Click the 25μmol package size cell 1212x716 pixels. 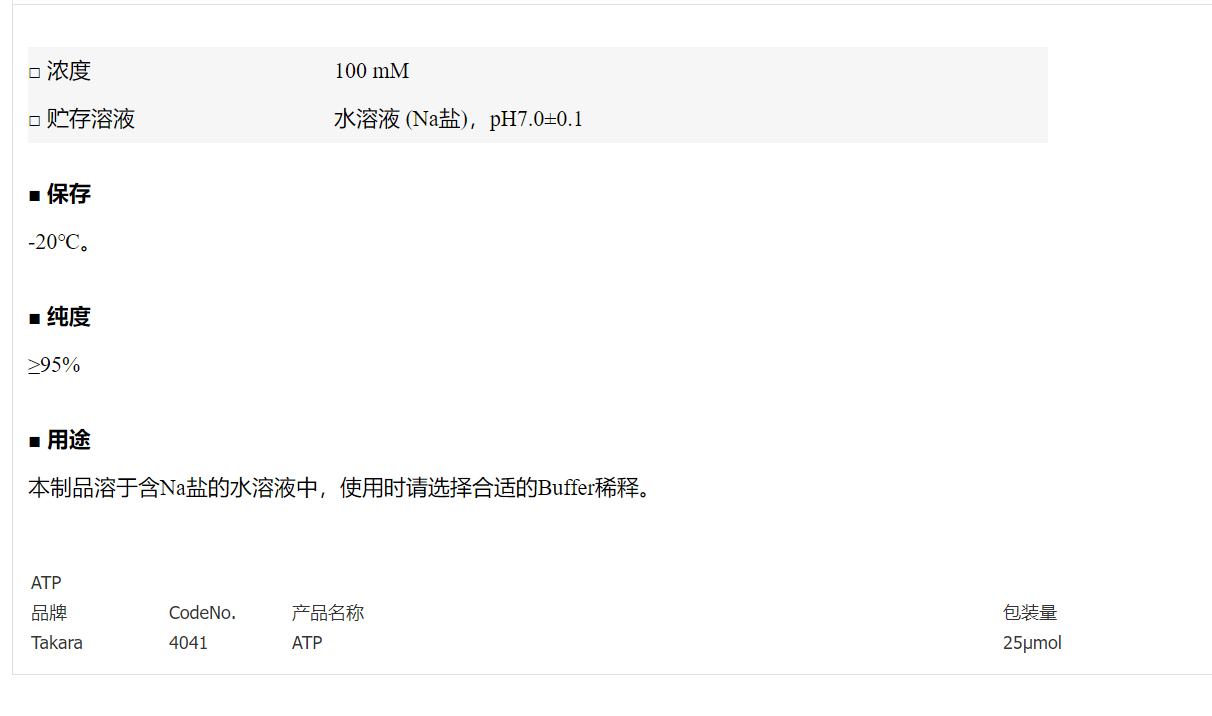[x=1032, y=643]
